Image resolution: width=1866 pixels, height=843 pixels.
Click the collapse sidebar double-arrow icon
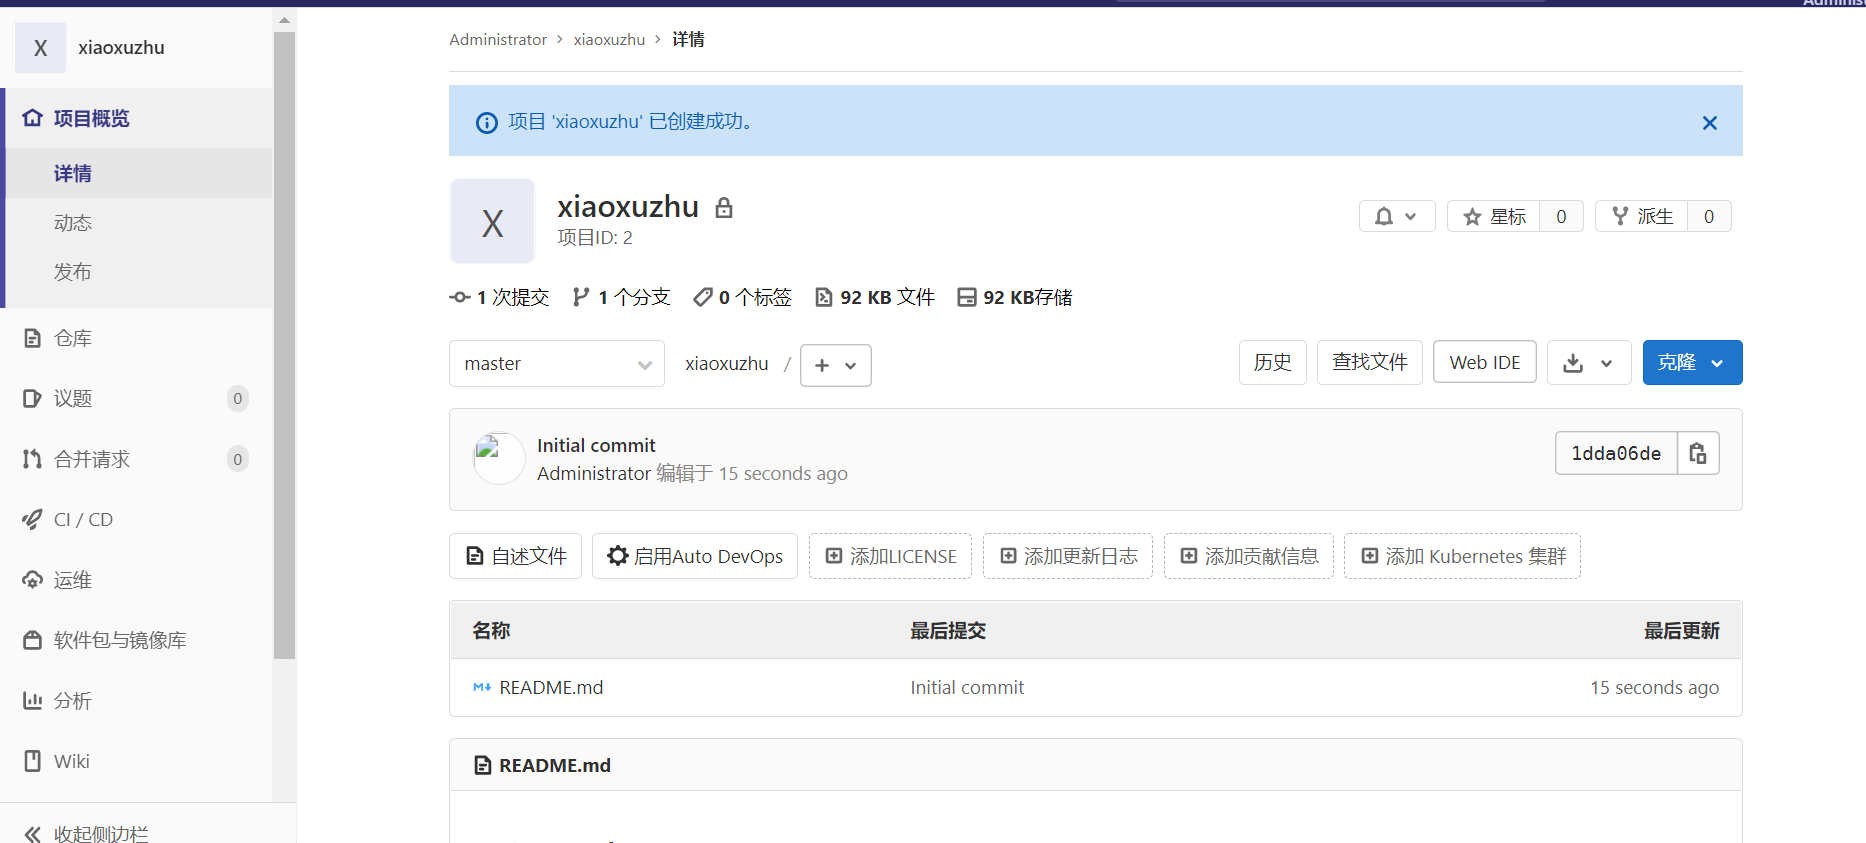[x=33, y=833]
